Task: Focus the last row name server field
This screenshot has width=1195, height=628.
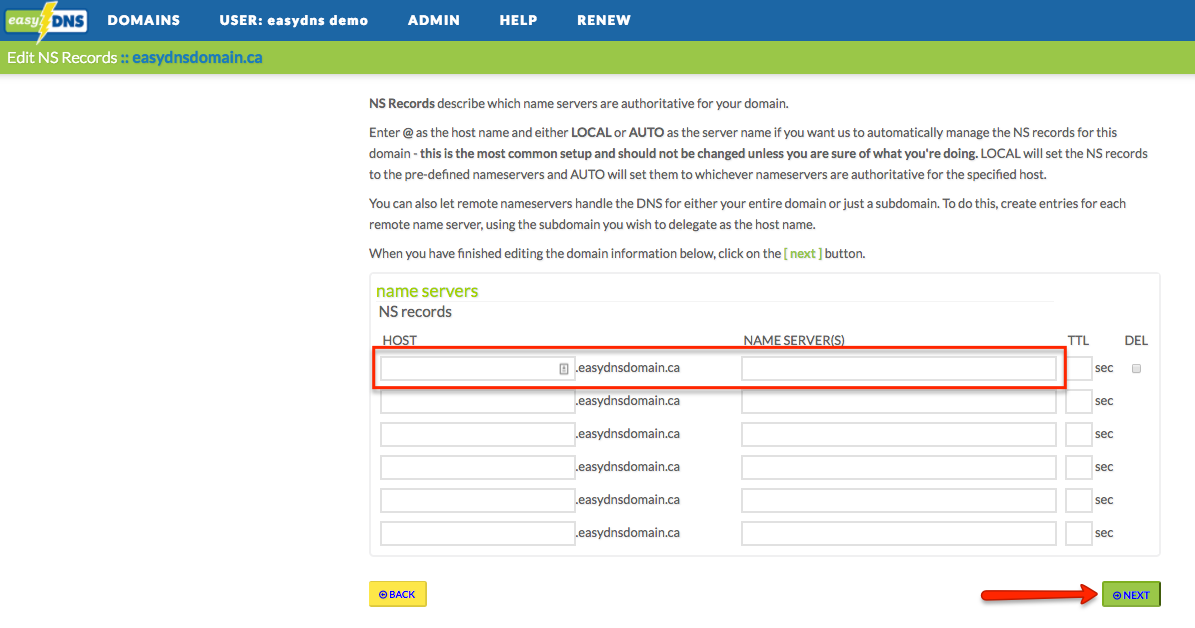Action: [899, 533]
